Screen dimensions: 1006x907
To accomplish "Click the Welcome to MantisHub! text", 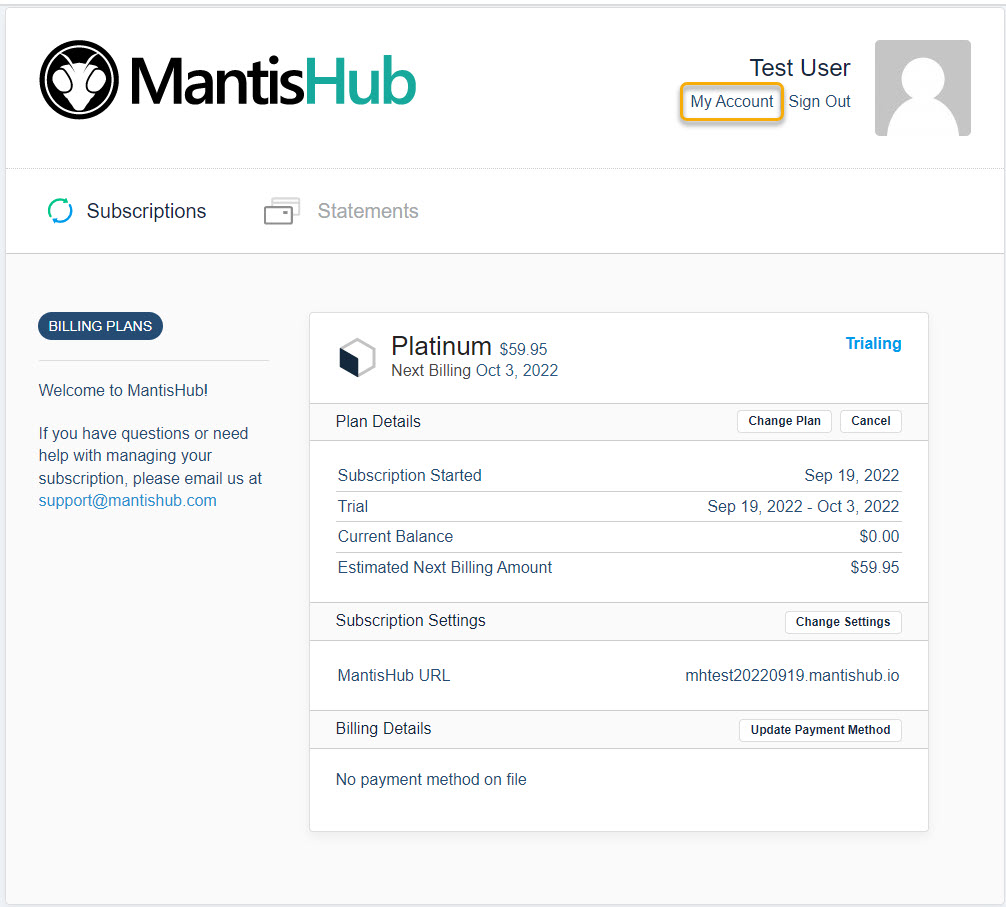I will [x=123, y=390].
